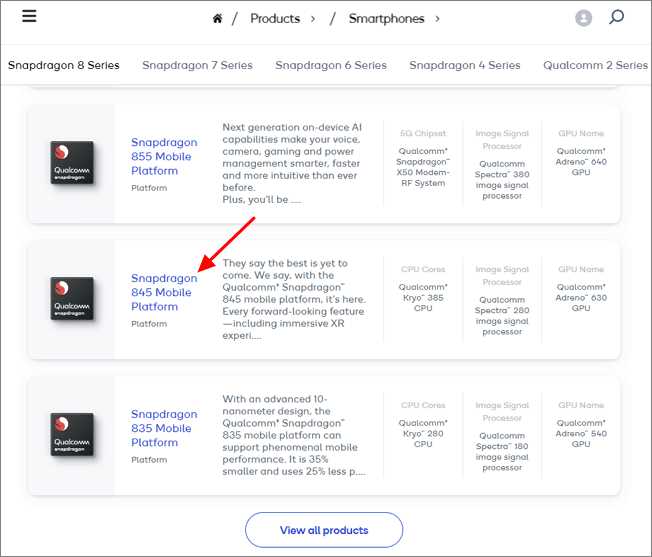Screen dimensions: 652x557
Task: Click the Snapdragon 835 chip thumbnail
Action: pyautogui.click(x=72, y=434)
